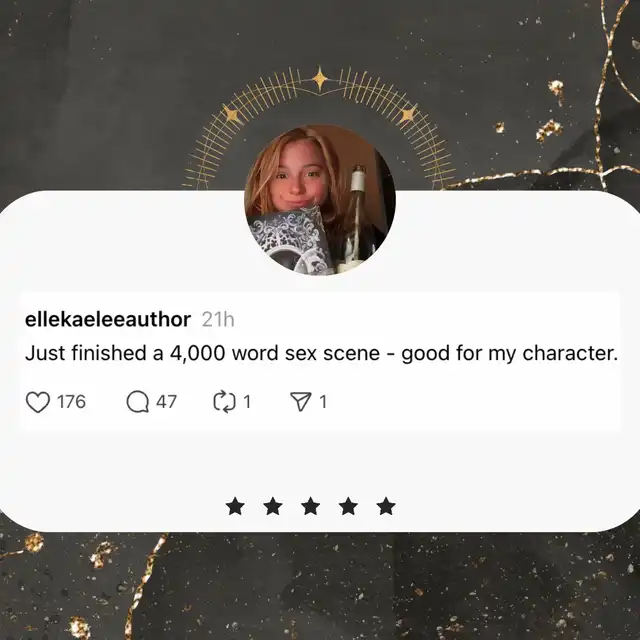Click the share count next to paper plane
The image size is (640, 640).
tap(323, 402)
